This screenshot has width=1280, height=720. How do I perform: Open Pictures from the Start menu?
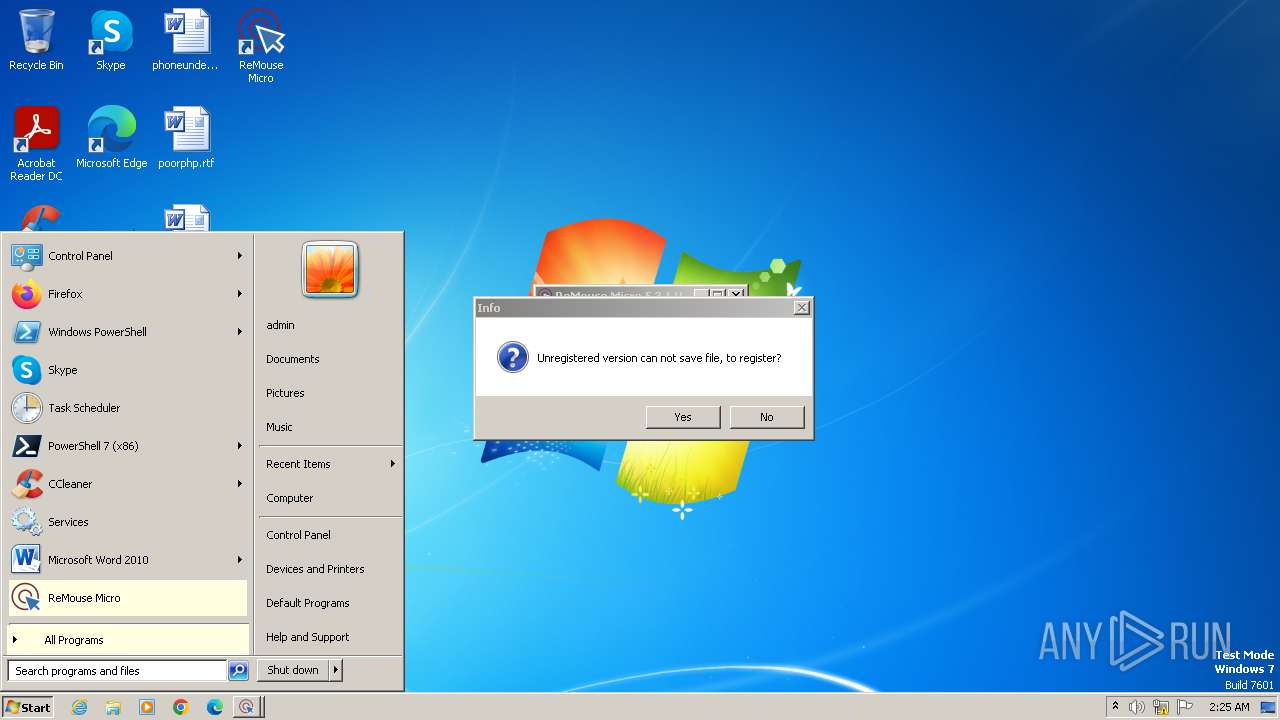pyautogui.click(x=285, y=393)
